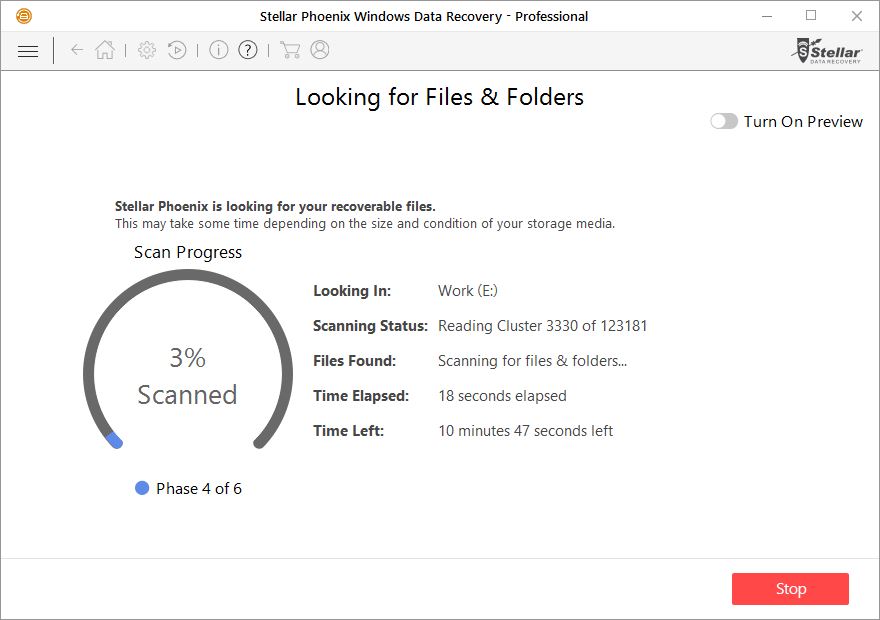
Task: Click the account registration icon
Action: point(318,49)
